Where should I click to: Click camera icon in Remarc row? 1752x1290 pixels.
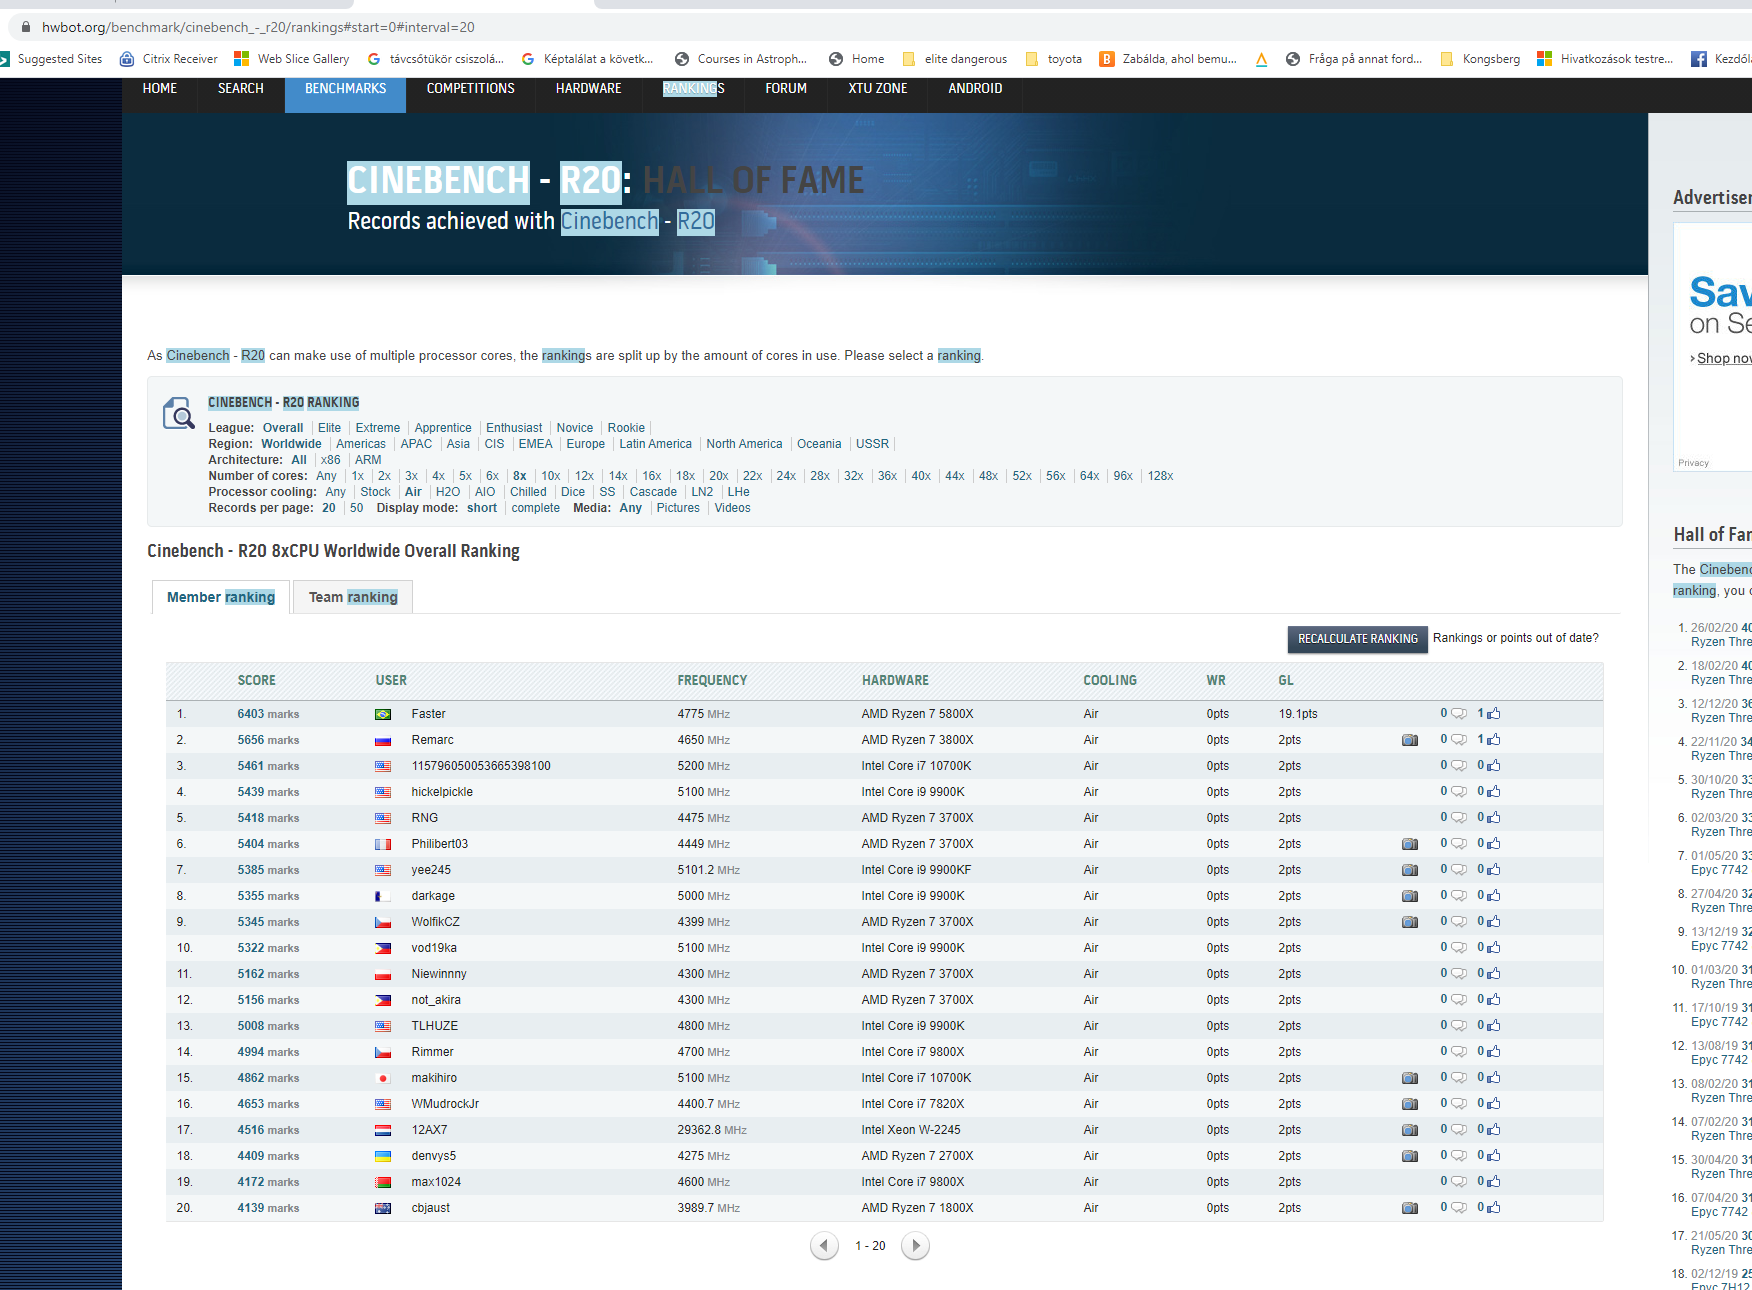[1410, 740]
